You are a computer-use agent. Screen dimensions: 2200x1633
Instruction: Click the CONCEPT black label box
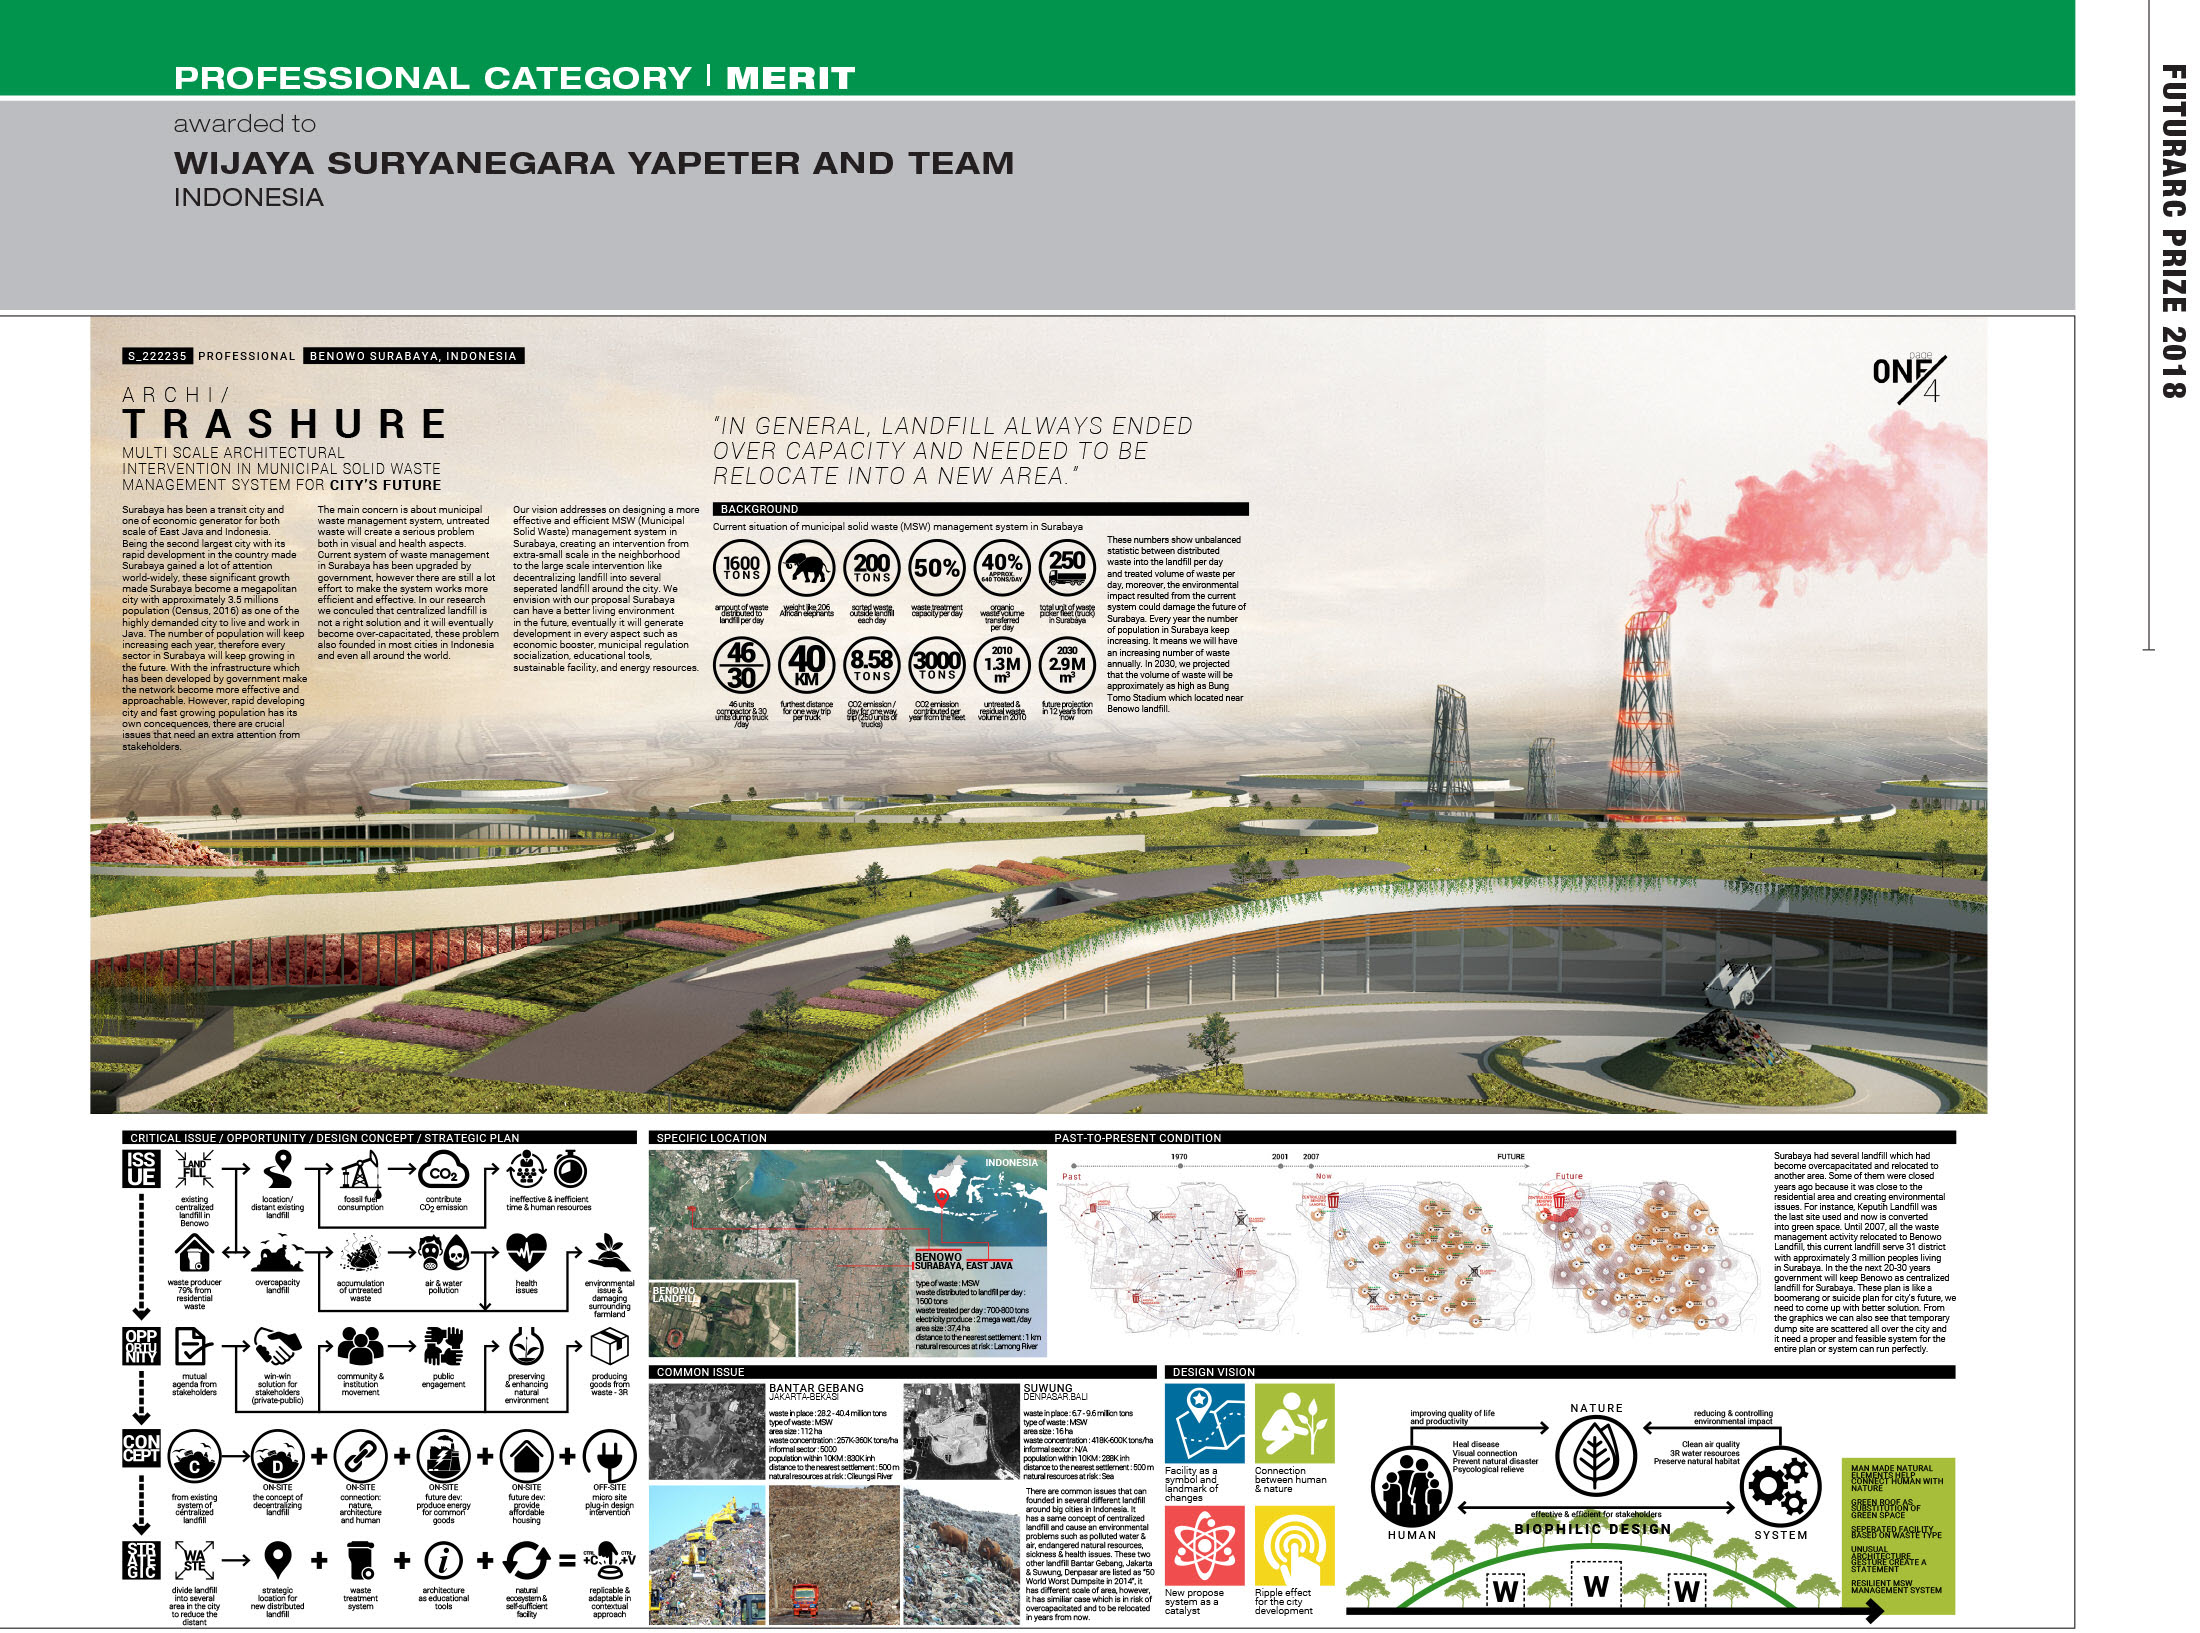pos(141,1449)
